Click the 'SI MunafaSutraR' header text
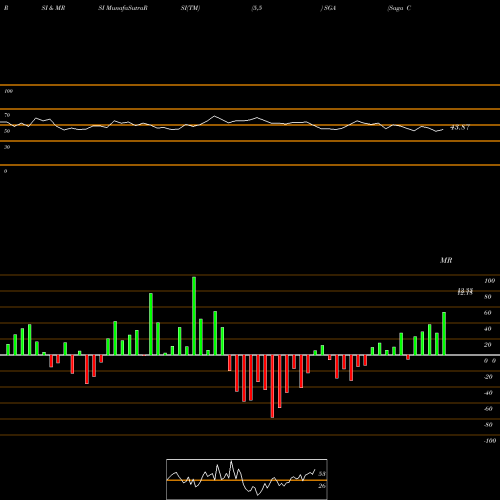Screen dimensions: 500x500 pos(123,8)
